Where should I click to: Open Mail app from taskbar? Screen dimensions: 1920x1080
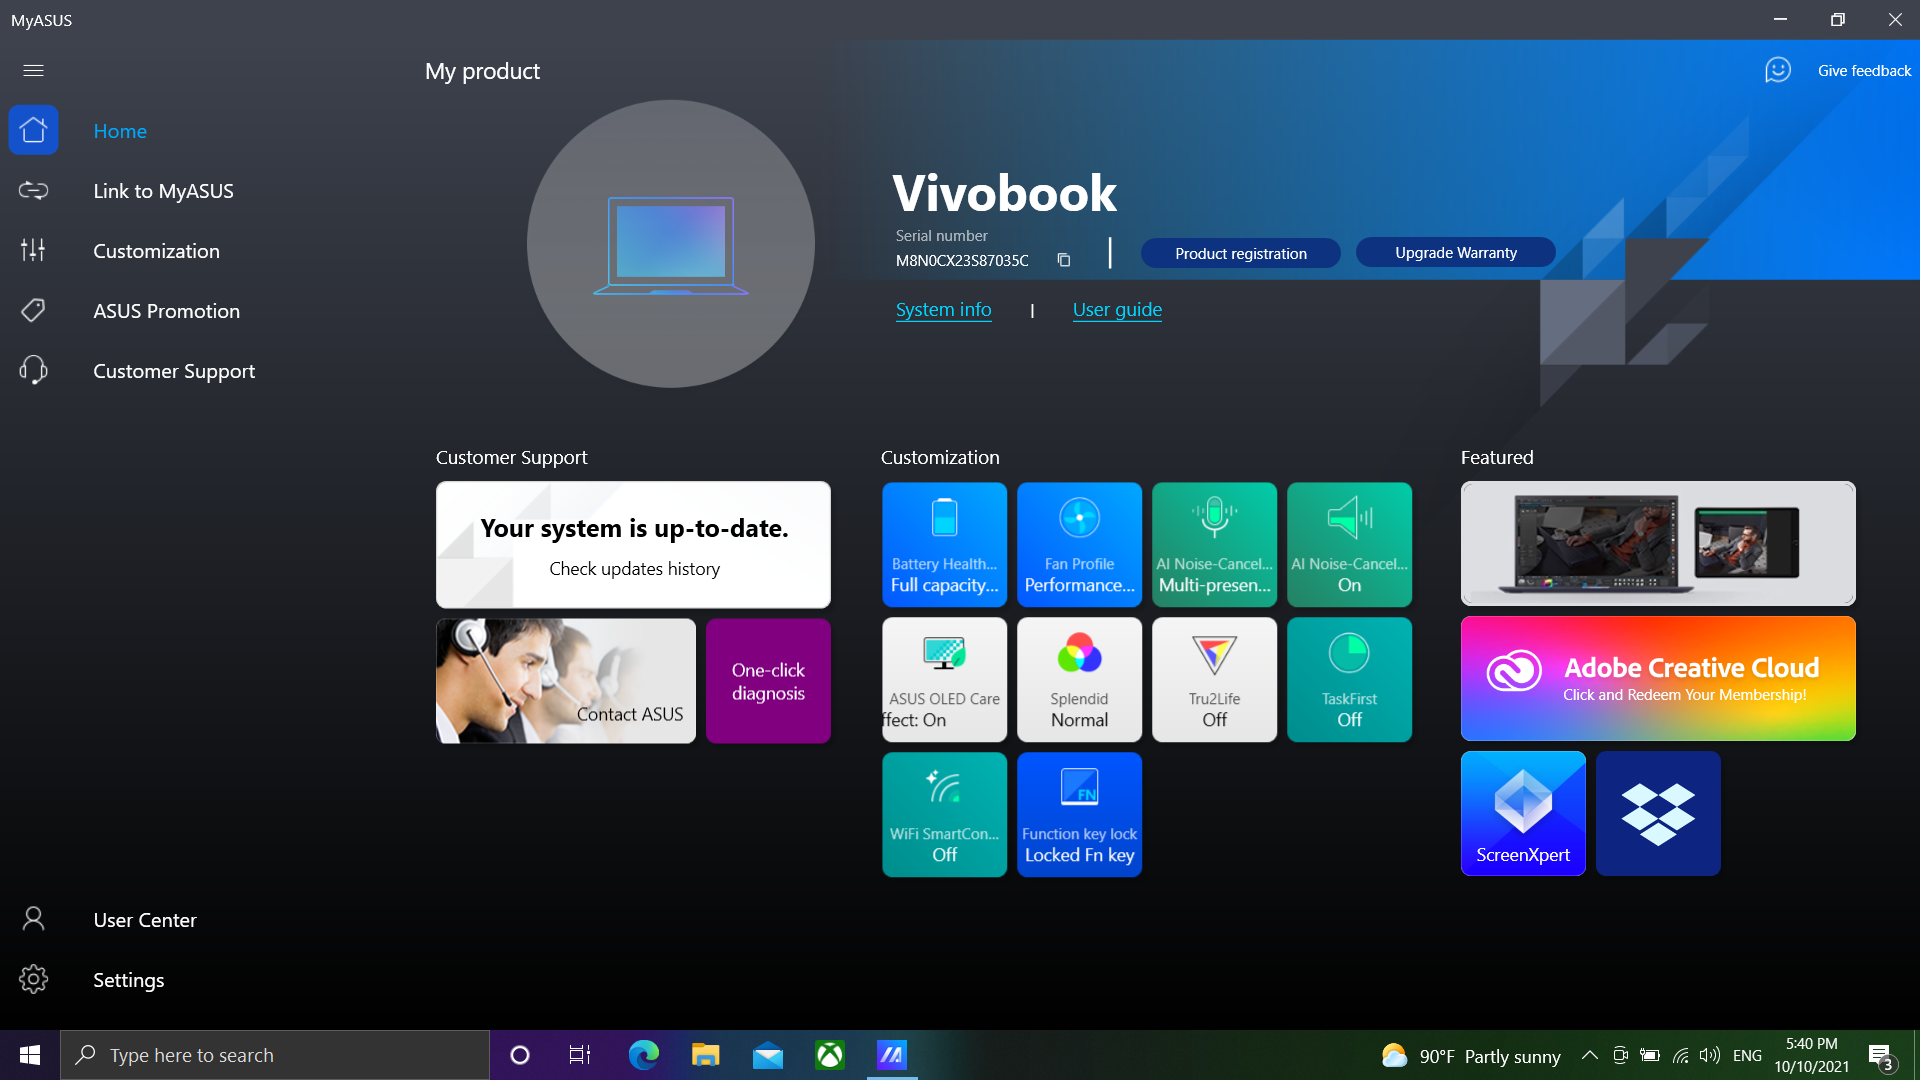click(x=767, y=1055)
